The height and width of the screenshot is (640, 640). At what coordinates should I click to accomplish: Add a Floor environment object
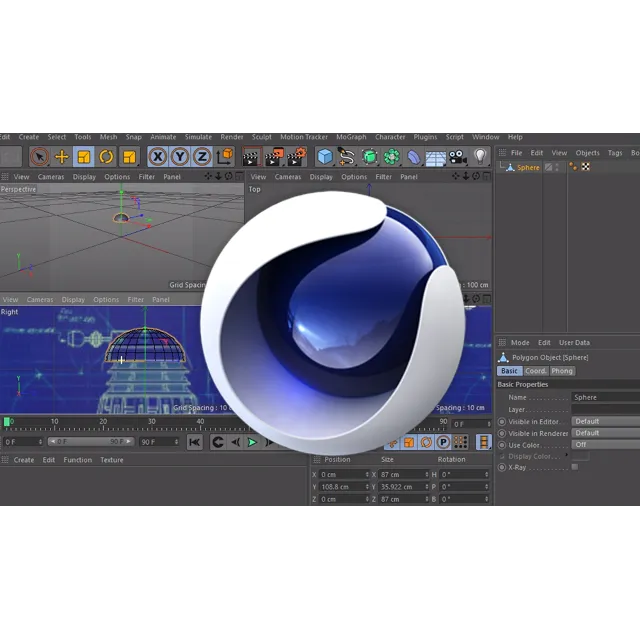tap(436, 158)
